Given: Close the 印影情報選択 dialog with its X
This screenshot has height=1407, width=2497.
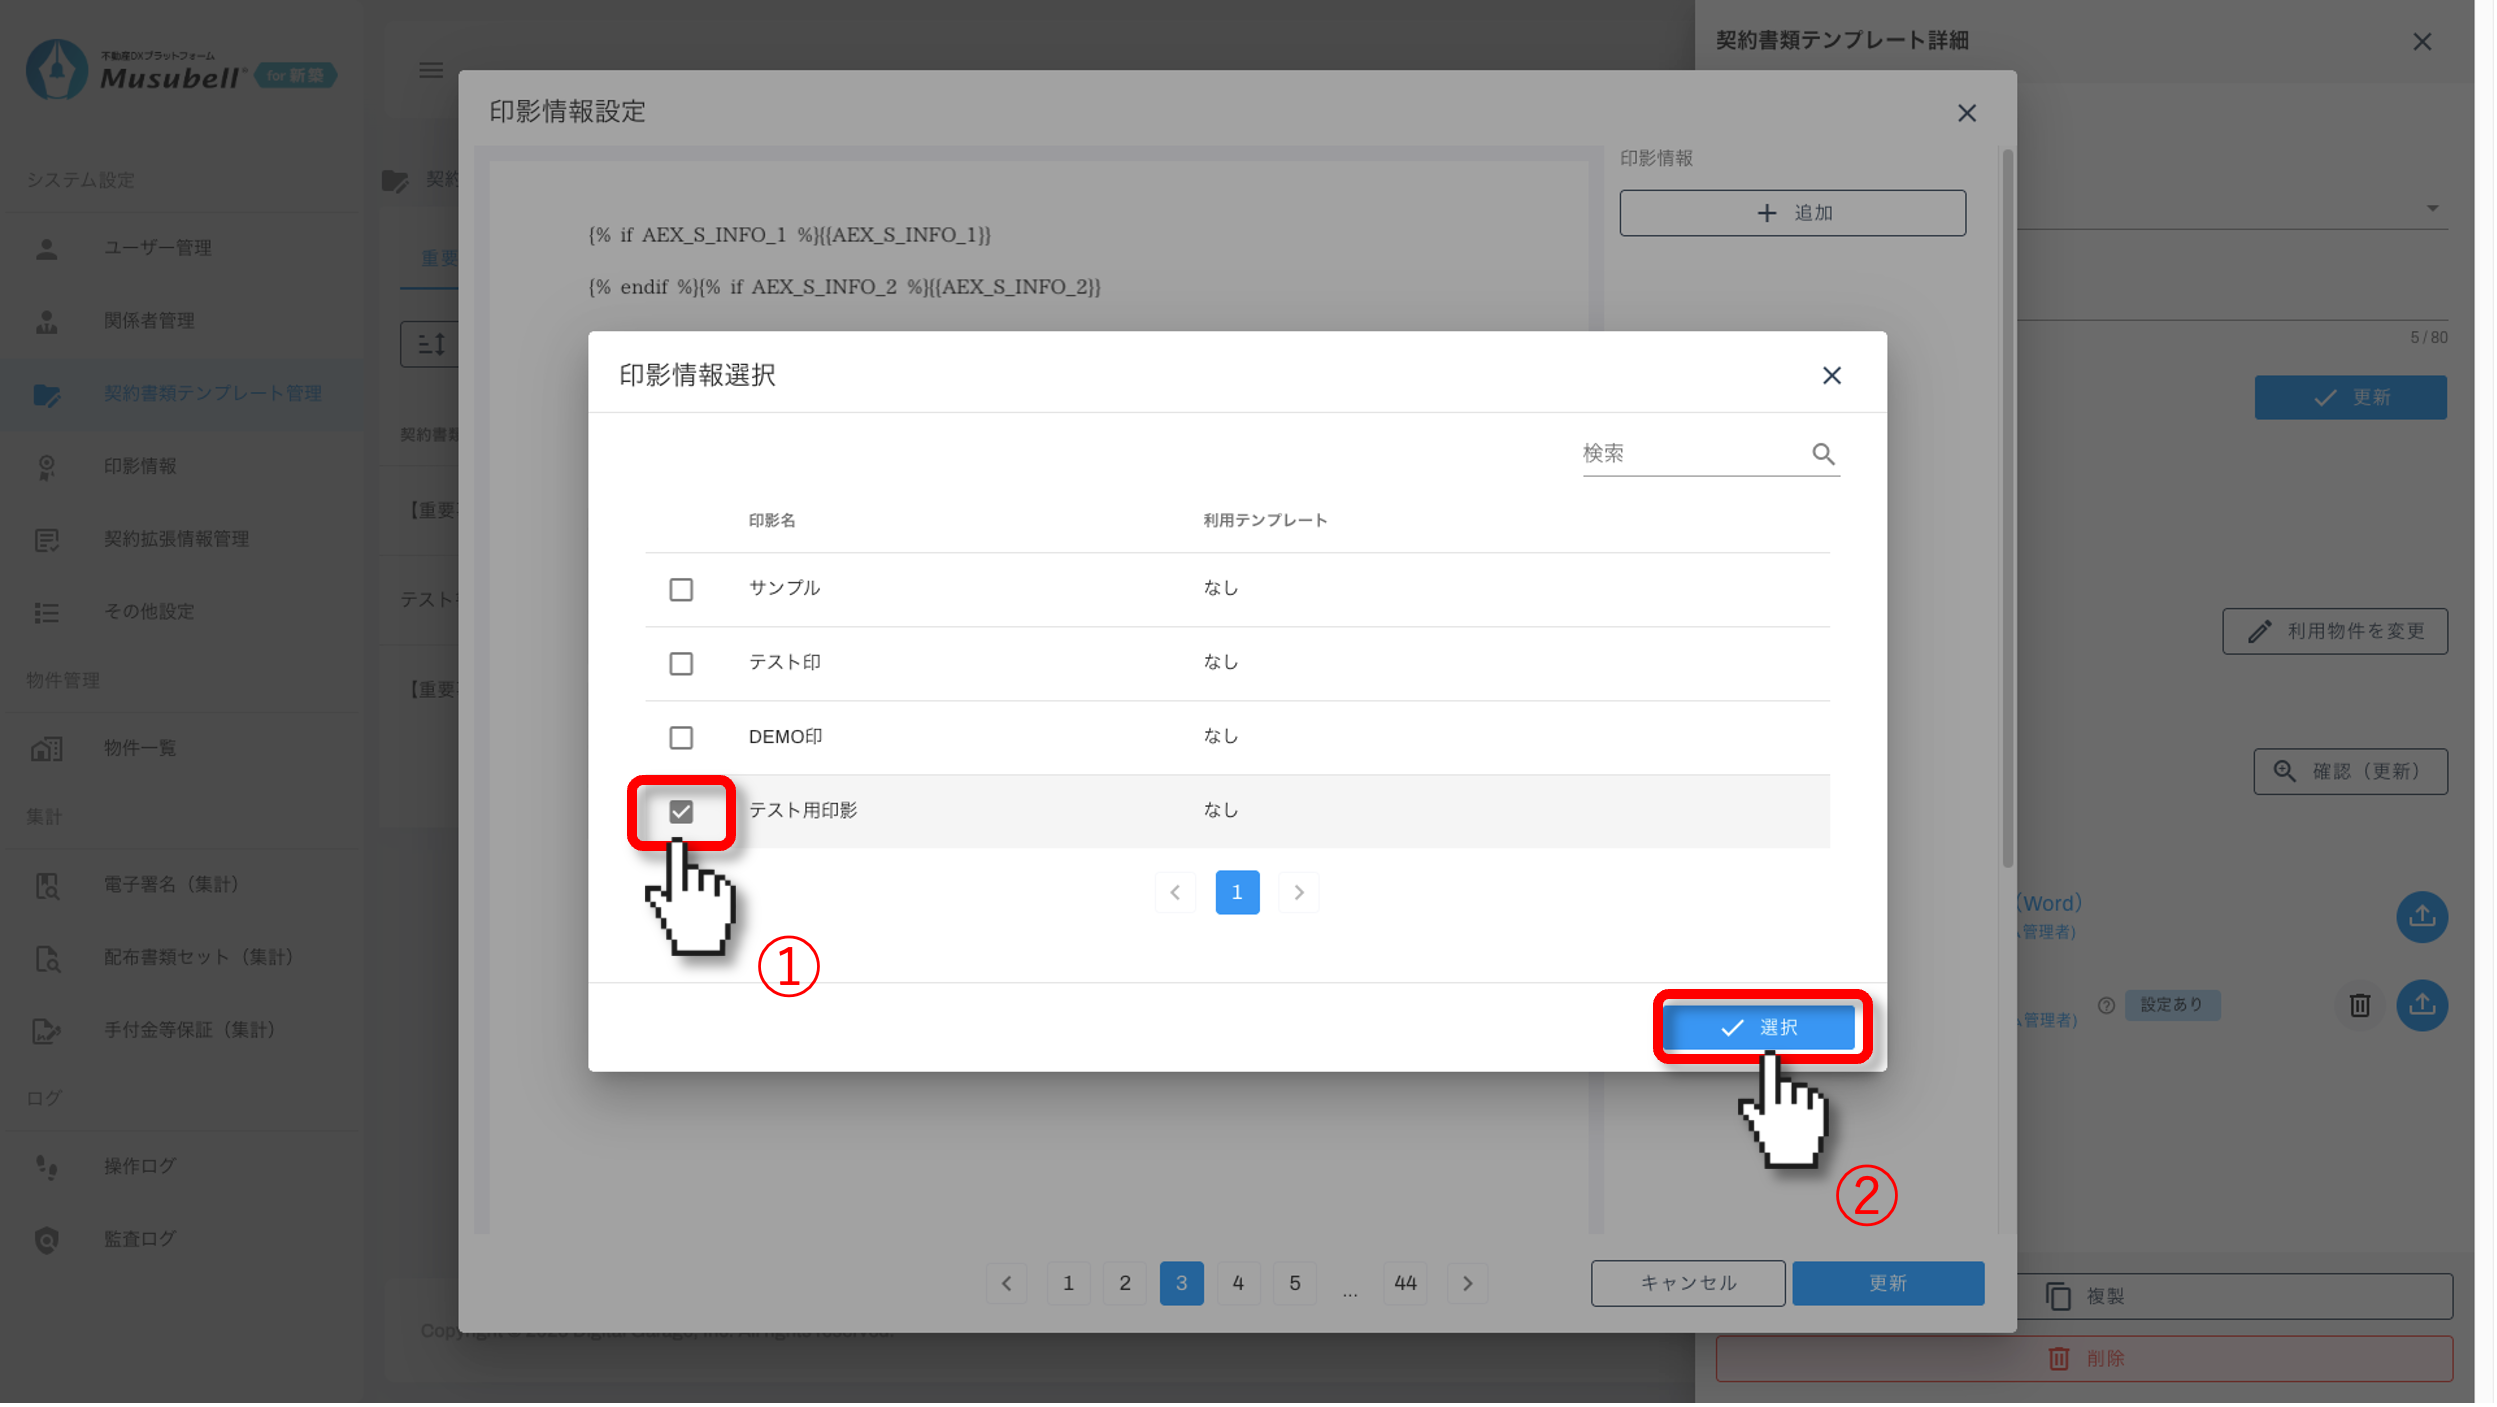Looking at the screenshot, I should pos(1831,375).
